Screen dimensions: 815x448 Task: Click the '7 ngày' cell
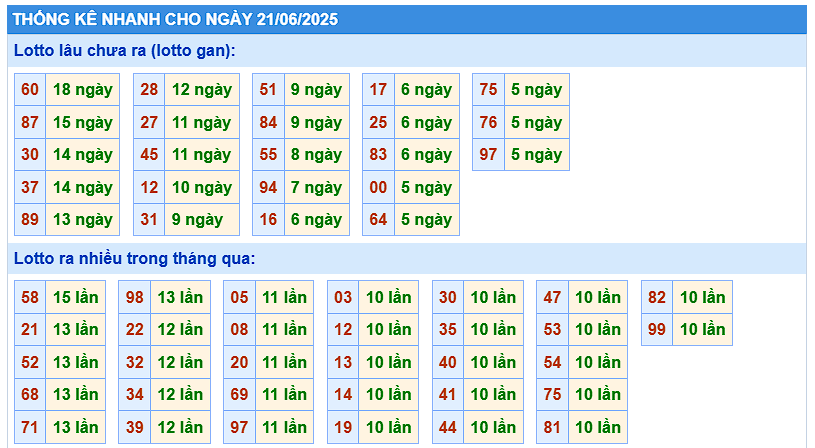coord(317,187)
